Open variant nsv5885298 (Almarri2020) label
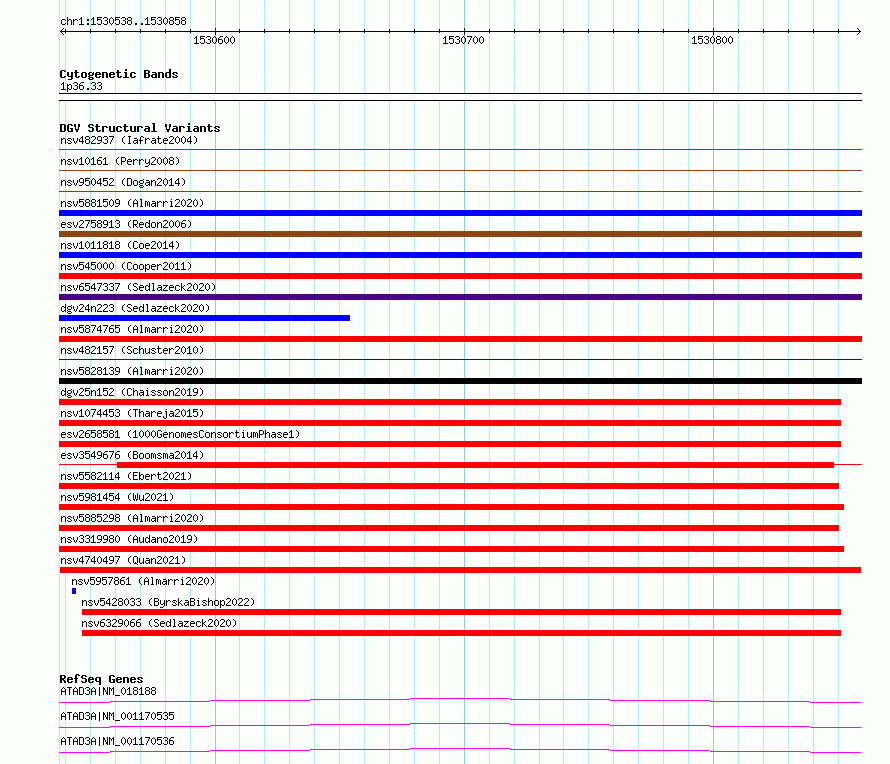The image size is (890, 764). [132, 518]
